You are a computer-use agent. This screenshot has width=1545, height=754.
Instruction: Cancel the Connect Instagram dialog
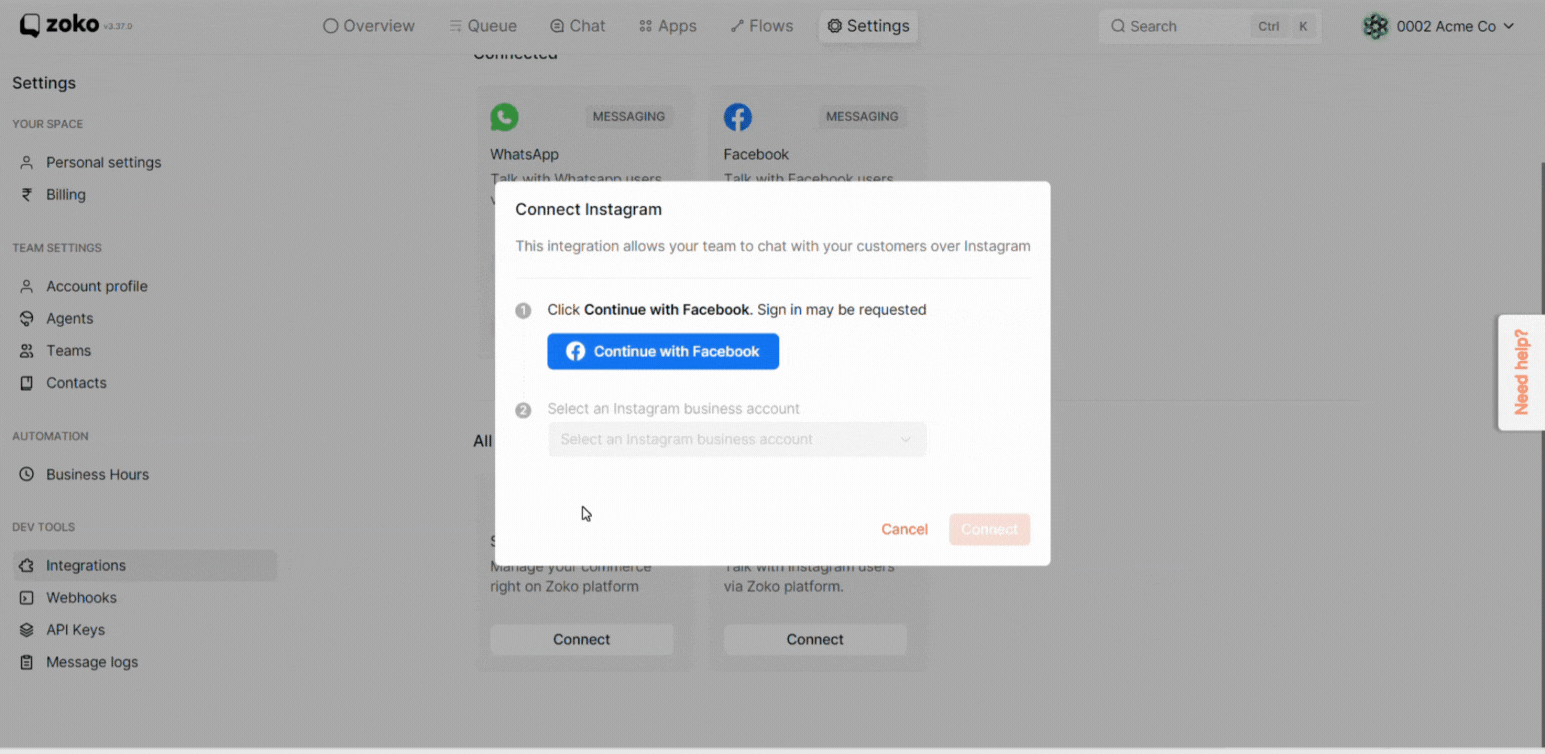pyautogui.click(x=904, y=529)
